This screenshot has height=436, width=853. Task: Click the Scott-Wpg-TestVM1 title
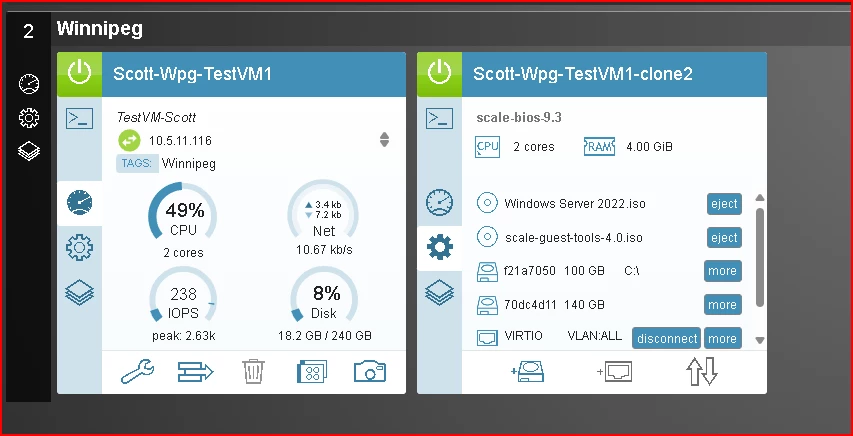click(x=192, y=74)
